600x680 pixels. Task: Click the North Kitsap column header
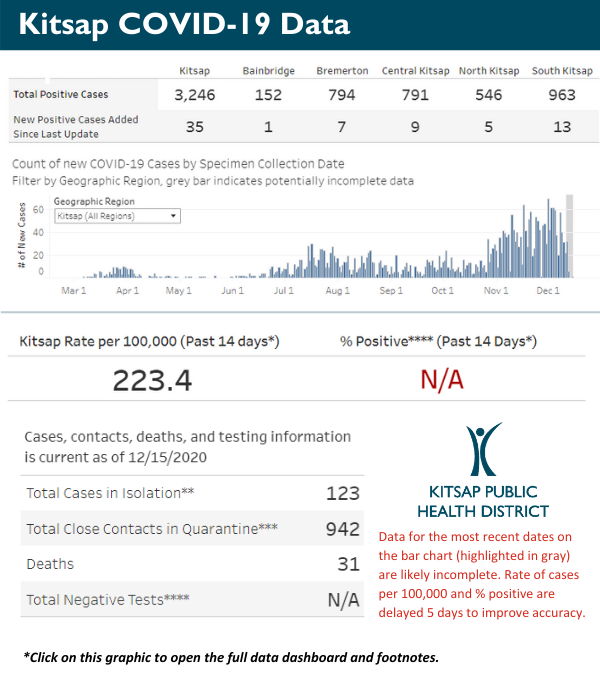489,71
